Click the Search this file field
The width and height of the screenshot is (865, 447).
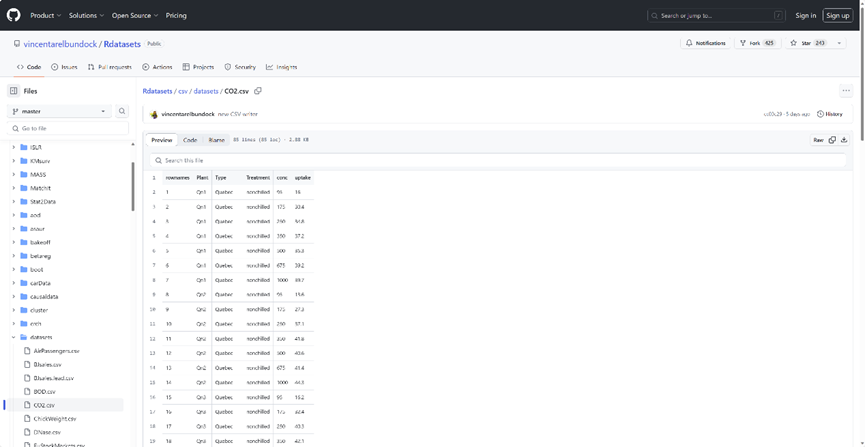tap(498, 161)
